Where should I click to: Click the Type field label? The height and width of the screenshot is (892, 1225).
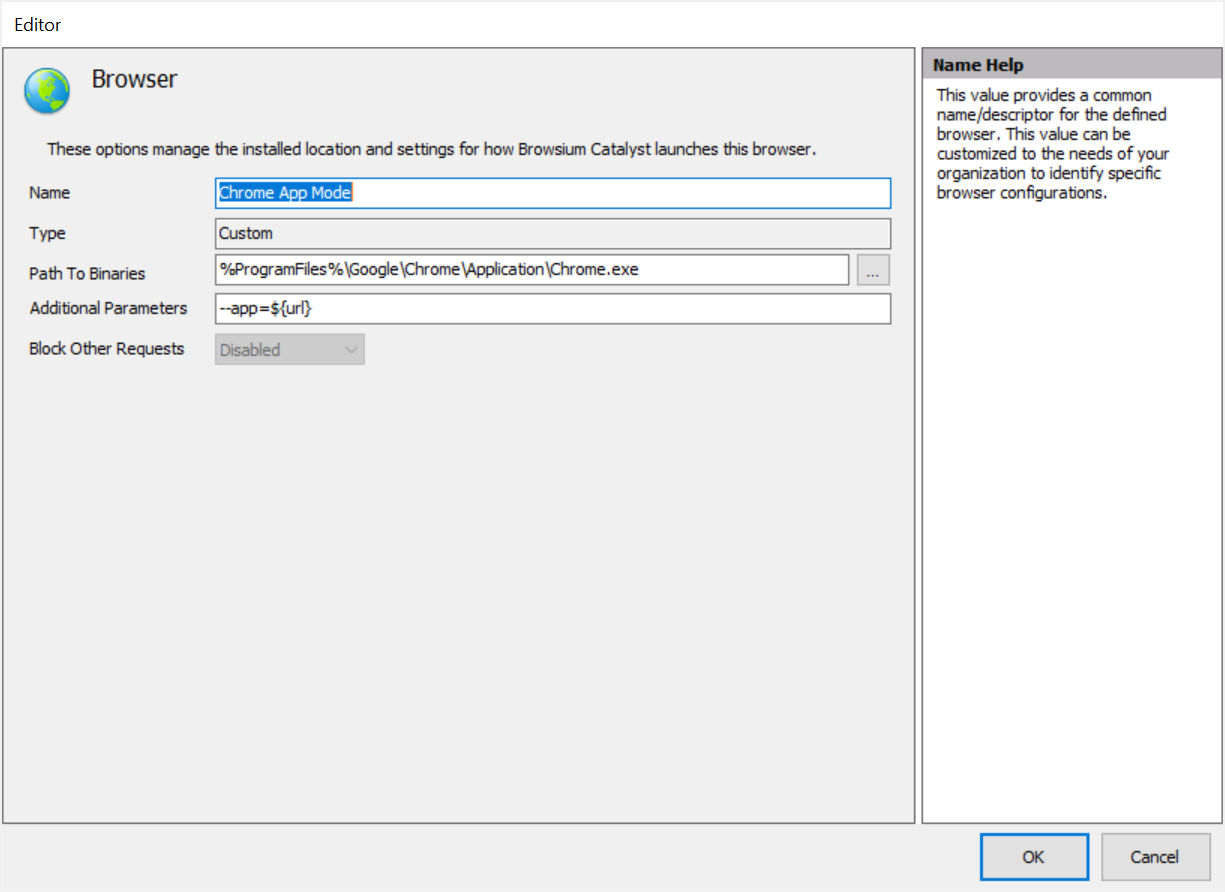click(48, 233)
